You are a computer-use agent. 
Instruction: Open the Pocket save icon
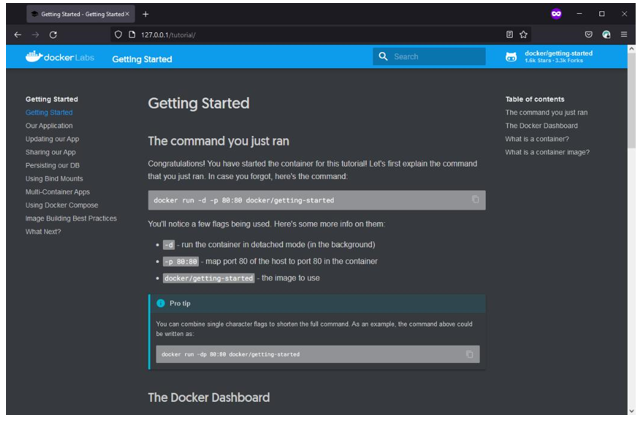click(588, 35)
